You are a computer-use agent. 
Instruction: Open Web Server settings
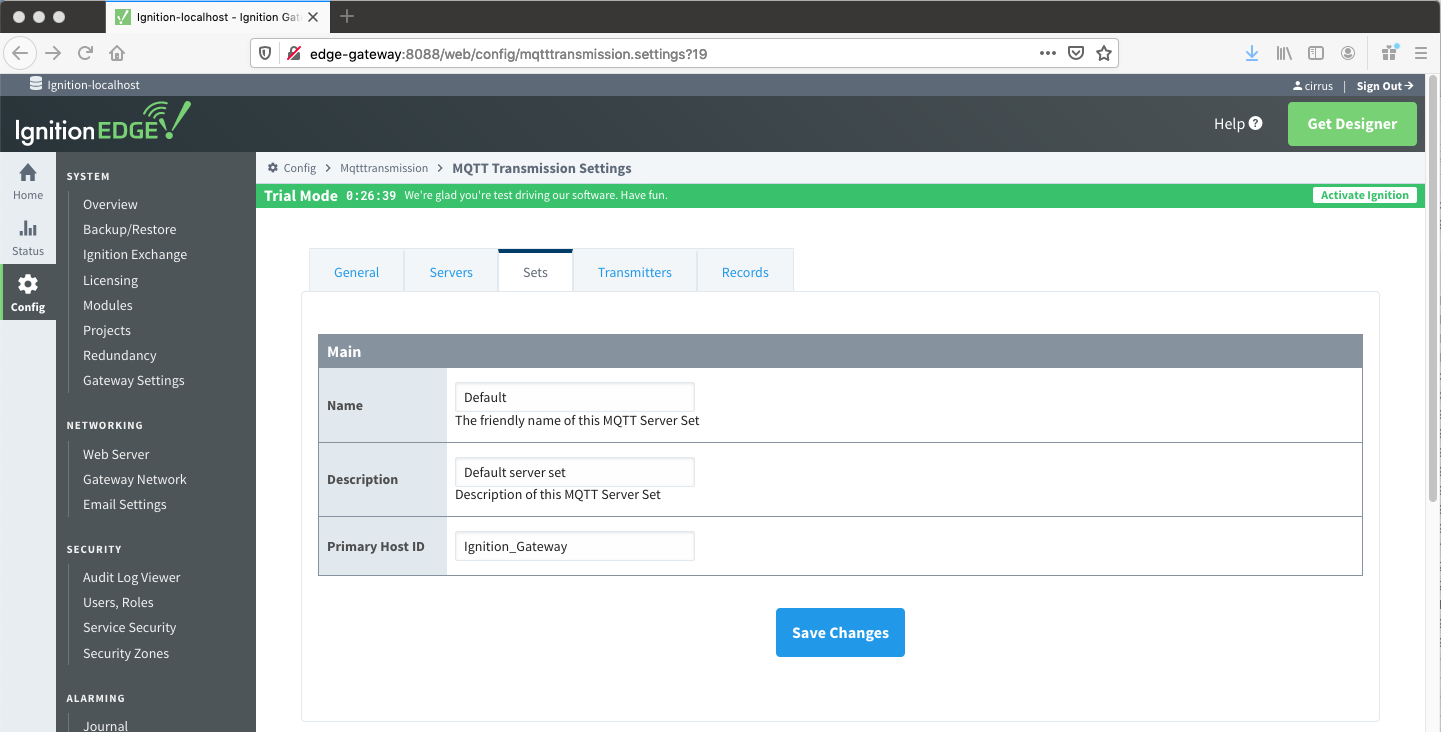tap(116, 454)
